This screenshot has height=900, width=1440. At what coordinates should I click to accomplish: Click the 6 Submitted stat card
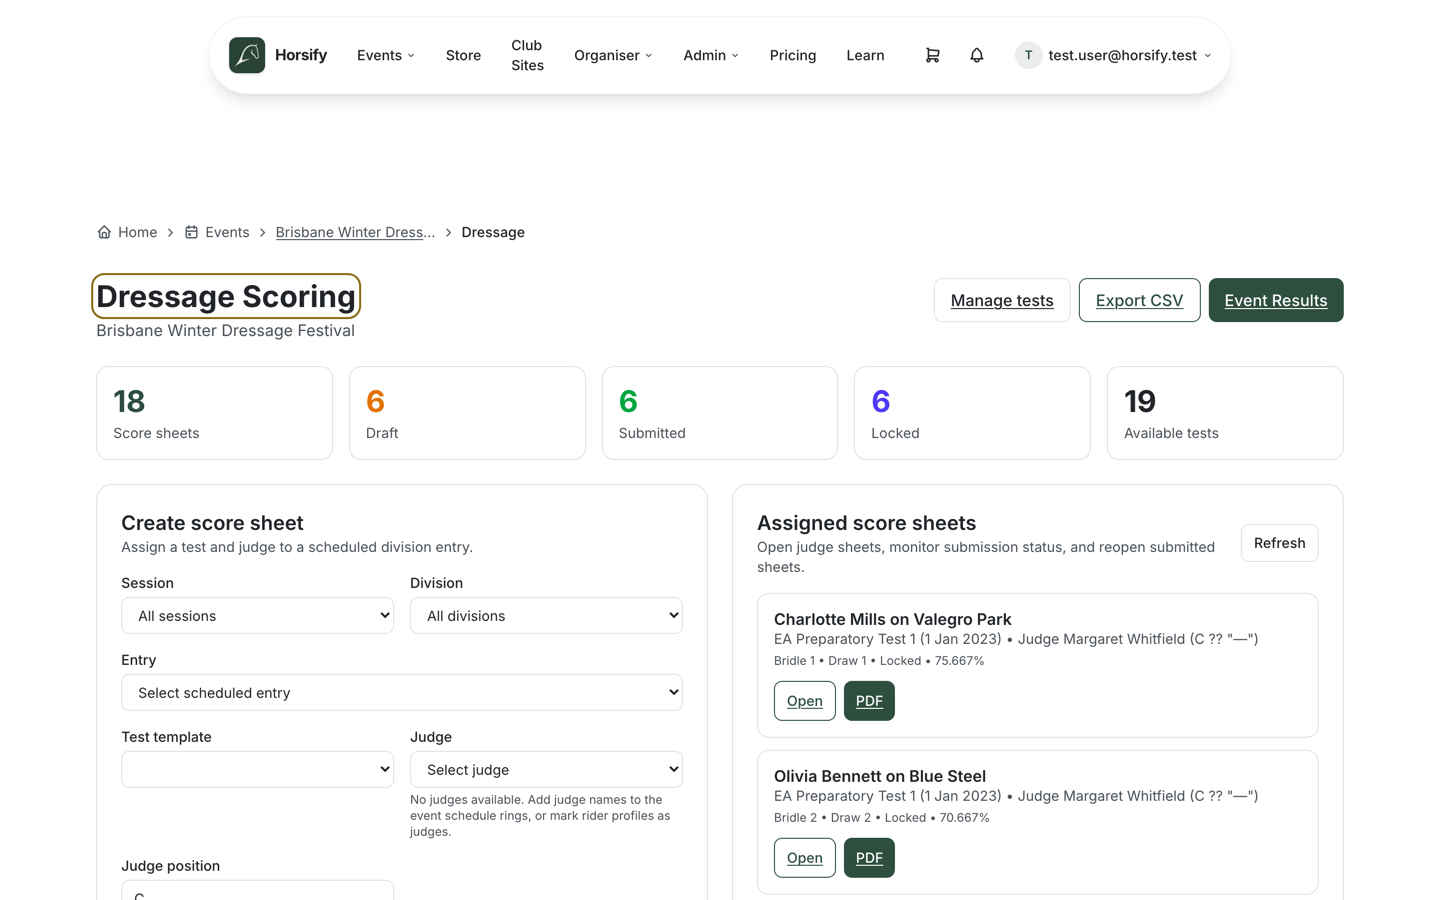(x=720, y=413)
